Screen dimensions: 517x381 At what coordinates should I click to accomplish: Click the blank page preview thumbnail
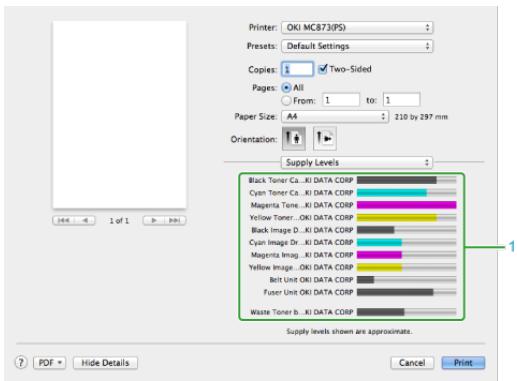(x=119, y=115)
